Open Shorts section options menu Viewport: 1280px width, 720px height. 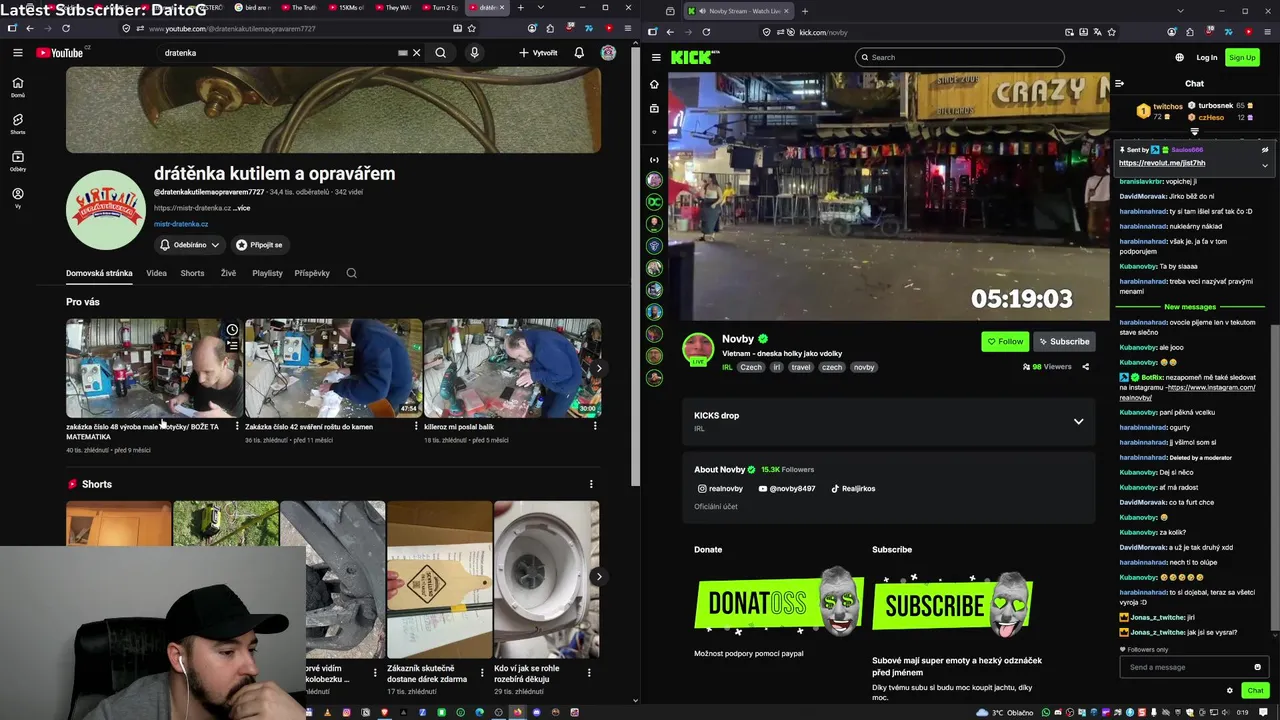[x=591, y=484]
